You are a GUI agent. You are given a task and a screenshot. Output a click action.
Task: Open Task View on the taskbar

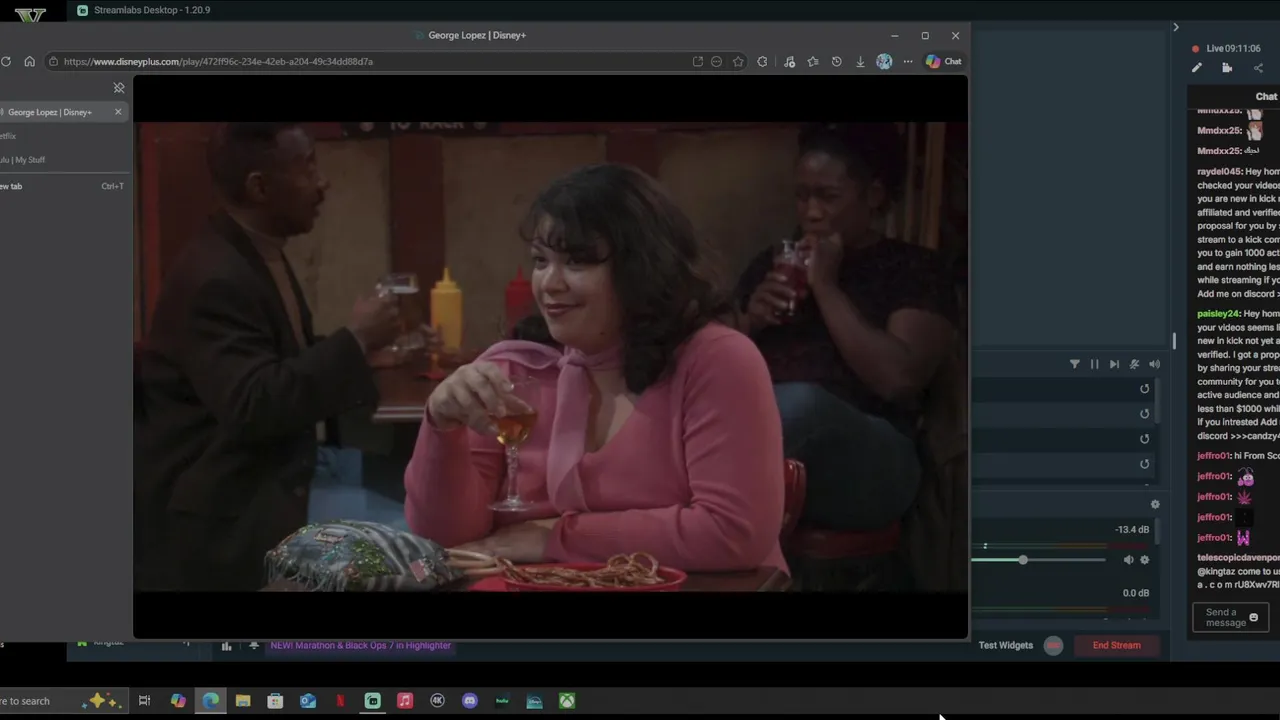[x=144, y=701]
